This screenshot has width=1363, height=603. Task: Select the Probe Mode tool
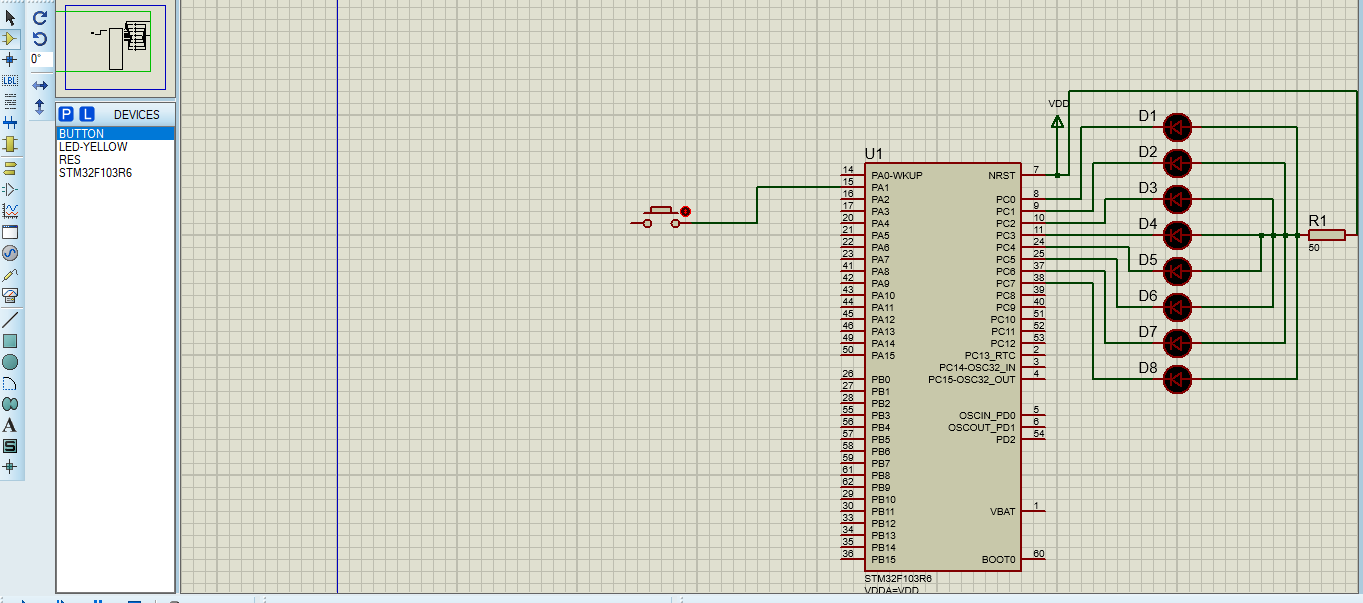(10, 274)
